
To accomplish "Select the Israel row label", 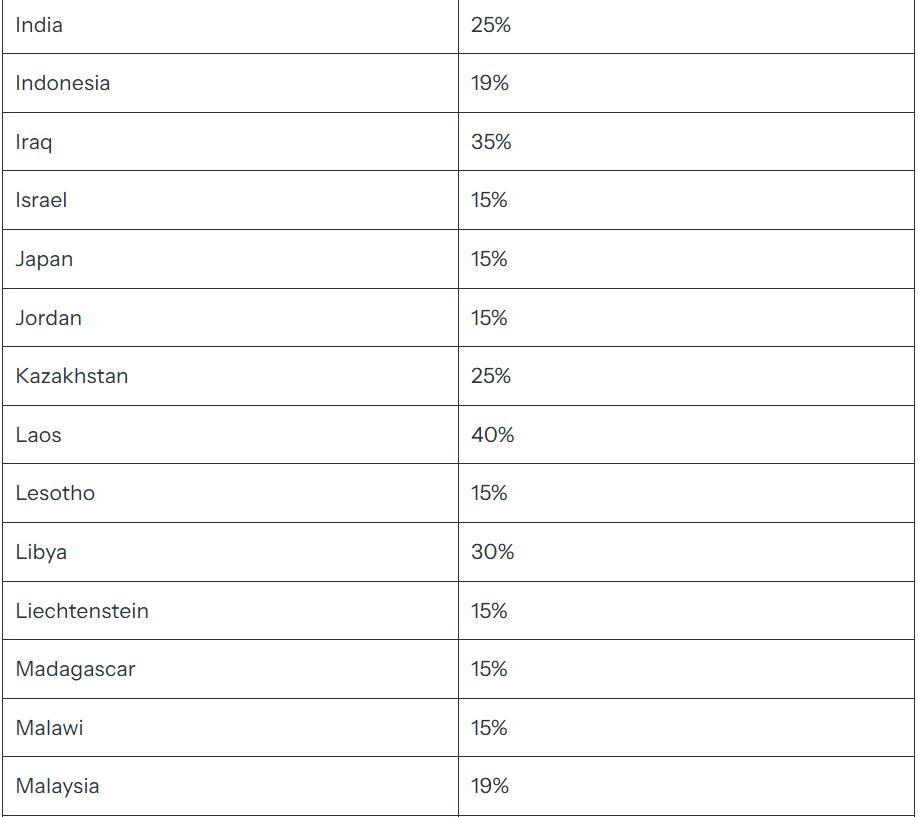I will click(41, 200).
